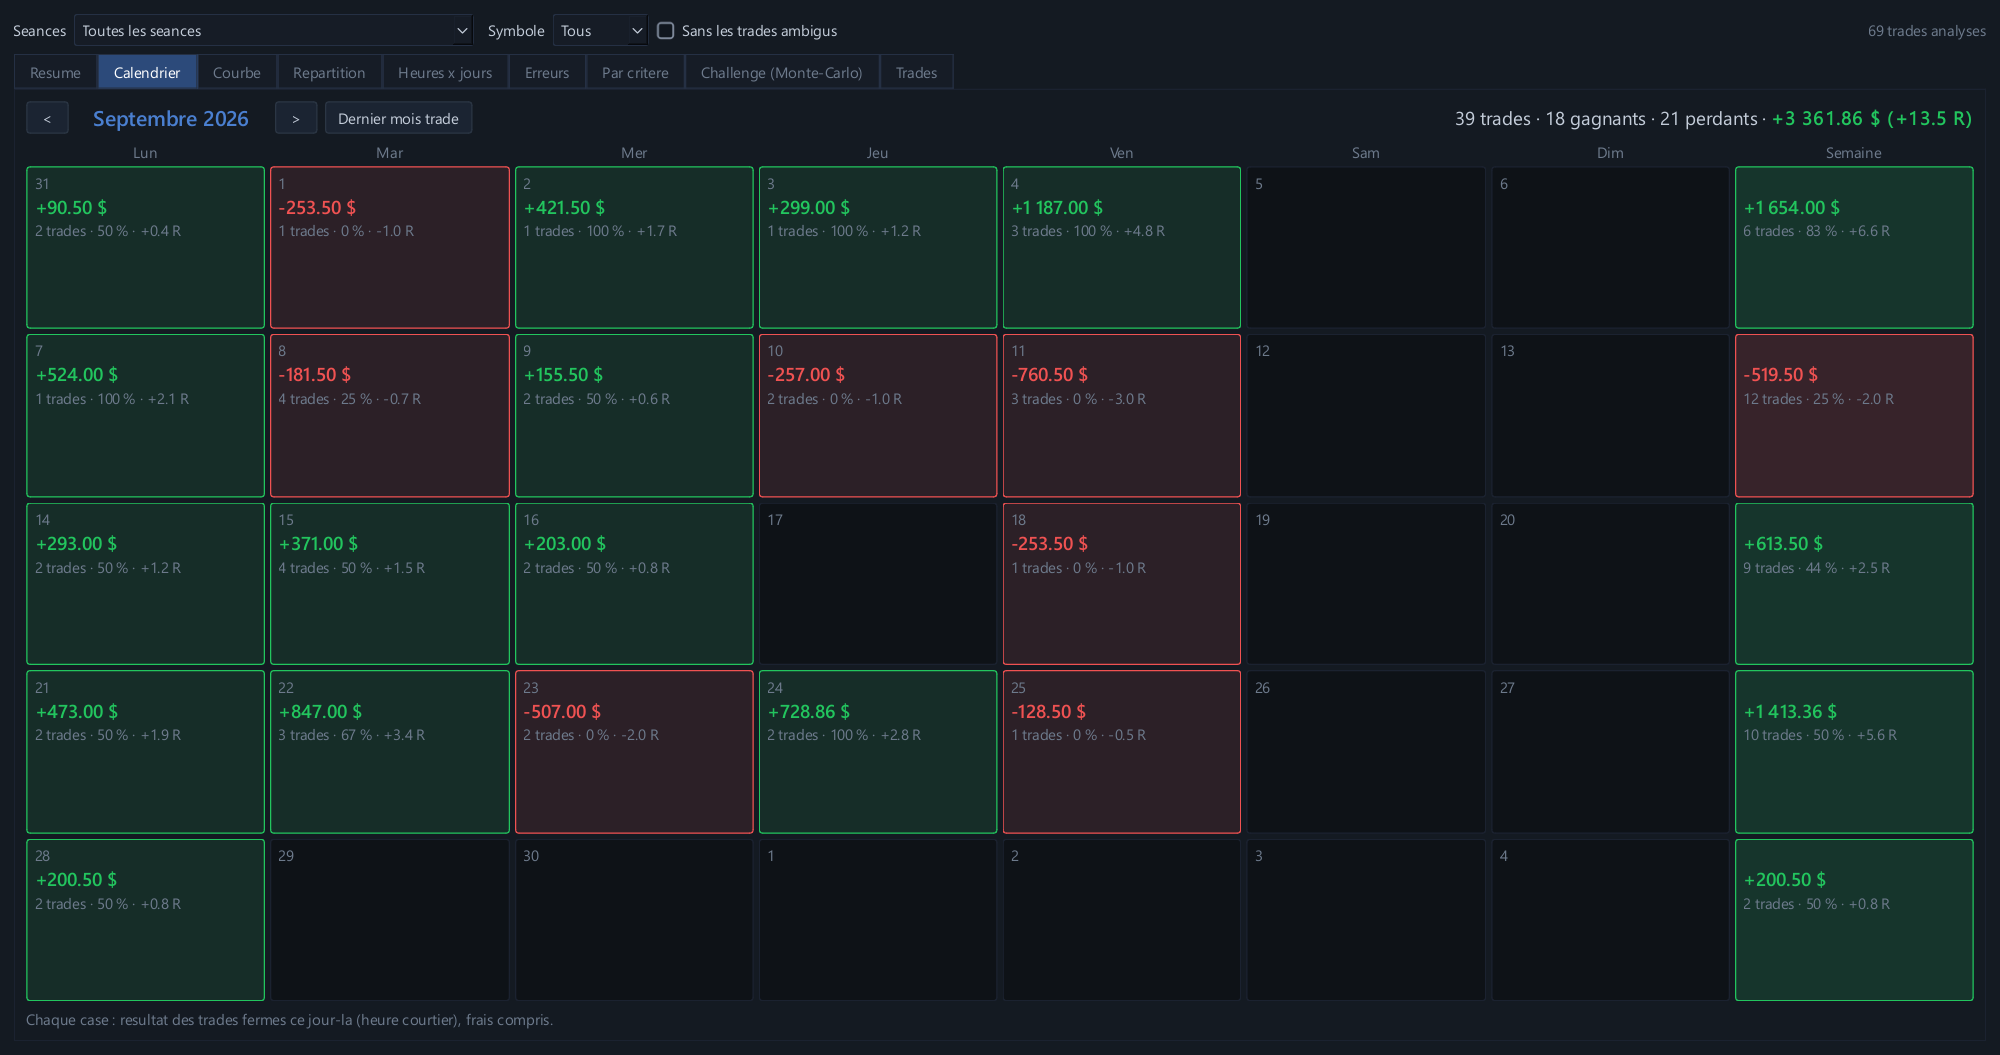This screenshot has width=2000, height=1055.
Task: Click week summary -519.50 $
Action: click(1854, 415)
